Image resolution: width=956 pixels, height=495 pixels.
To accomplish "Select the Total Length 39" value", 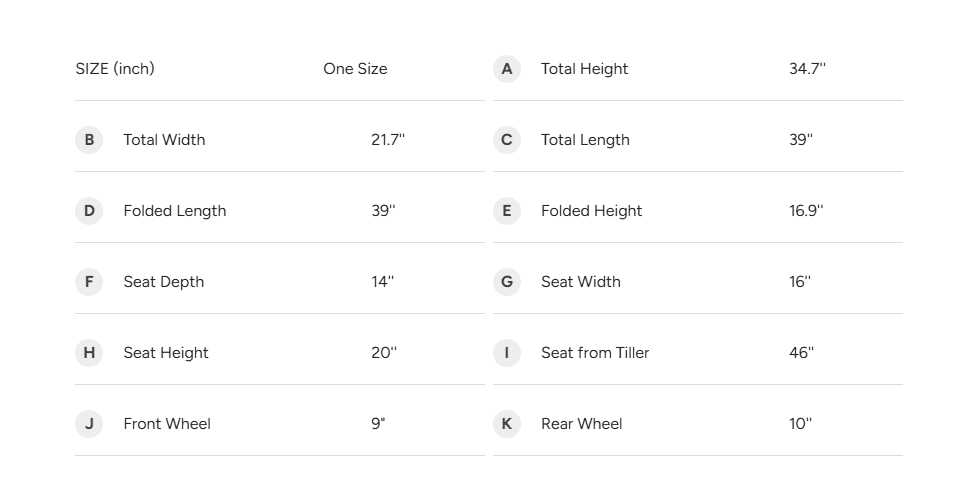I will (x=800, y=140).
